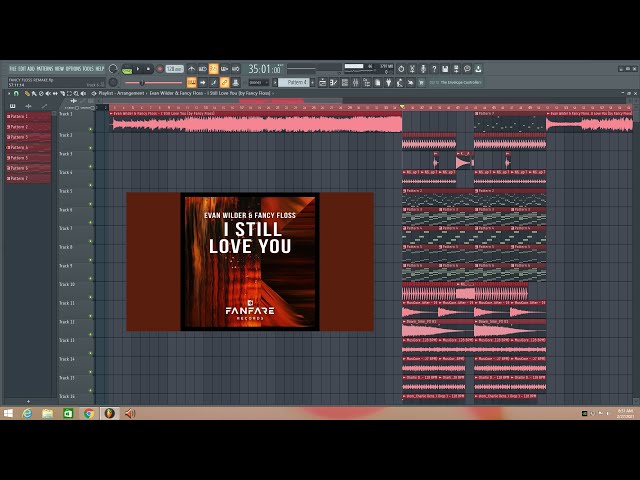Image resolution: width=640 pixels, height=480 pixels.
Task: Open the channel rack icon
Action: click(344, 82)
